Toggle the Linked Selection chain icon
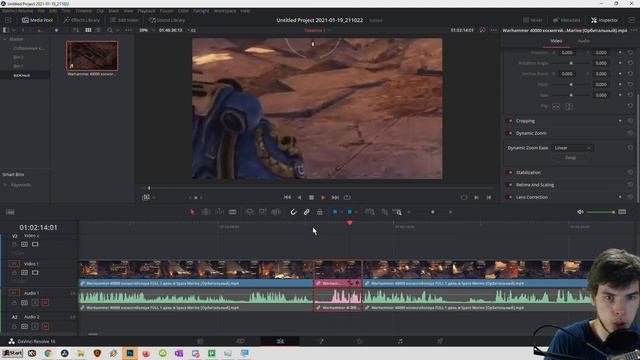Viewport: 640px width, 360px height. [x=307, y=212]
